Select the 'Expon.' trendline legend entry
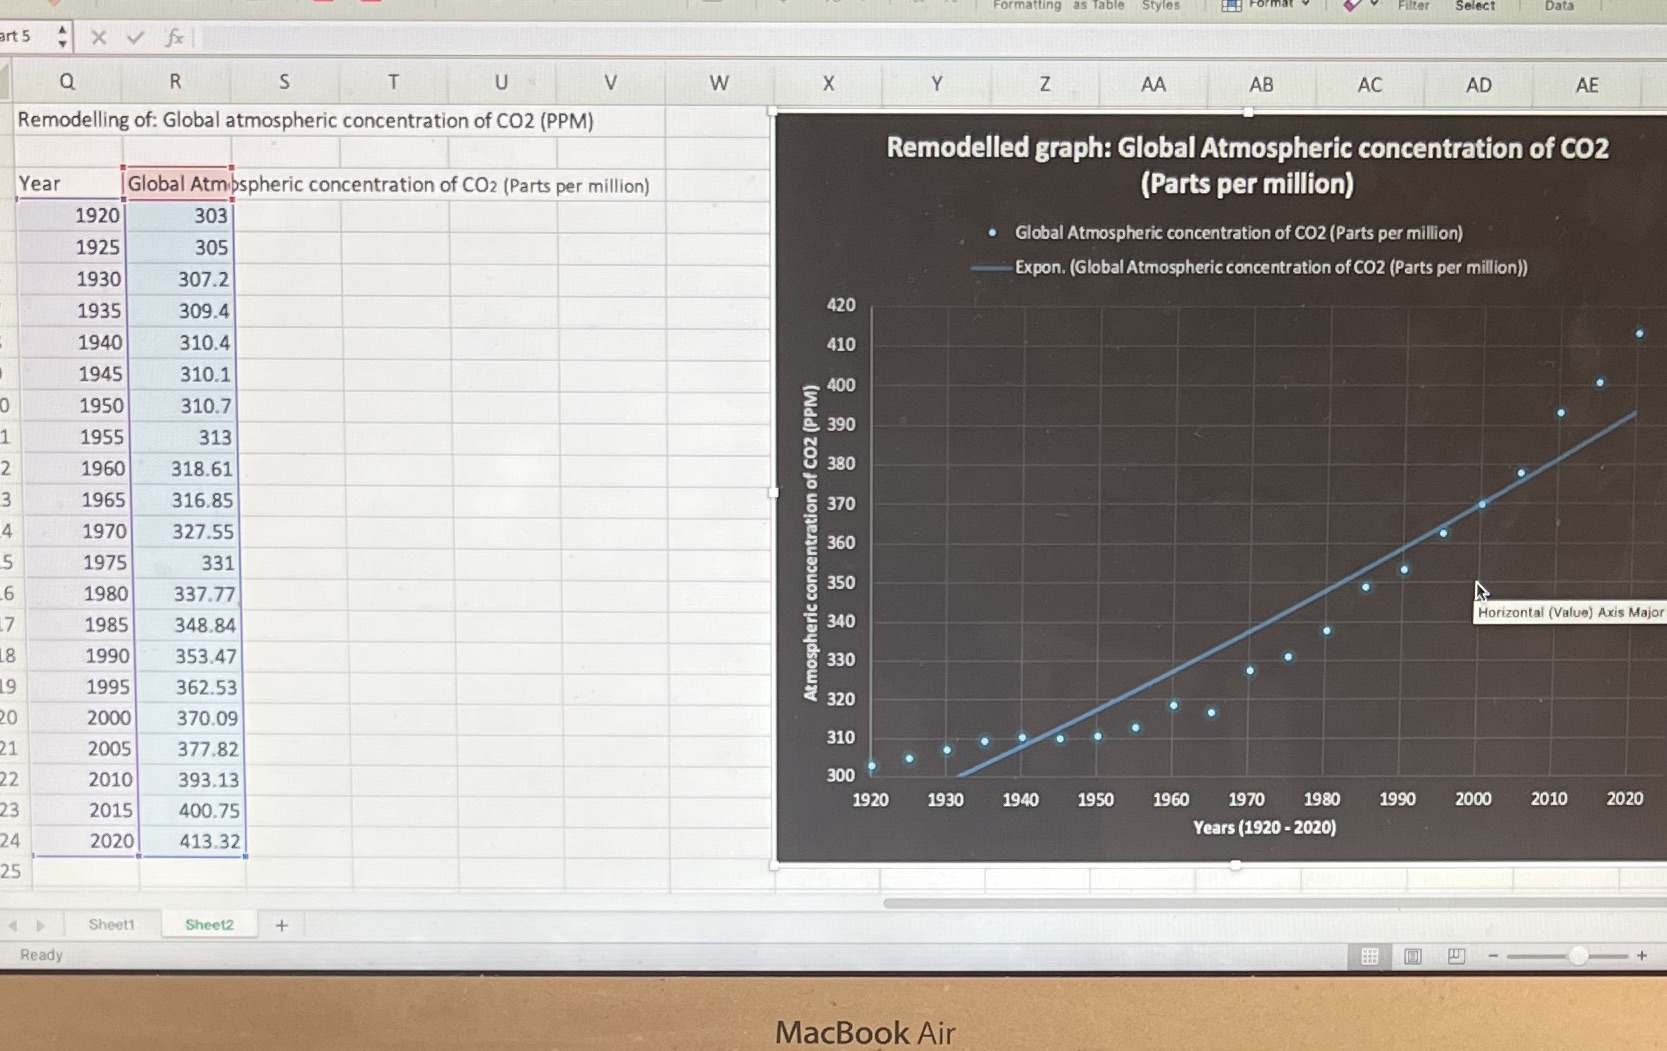 click(x=1250, y=267)
